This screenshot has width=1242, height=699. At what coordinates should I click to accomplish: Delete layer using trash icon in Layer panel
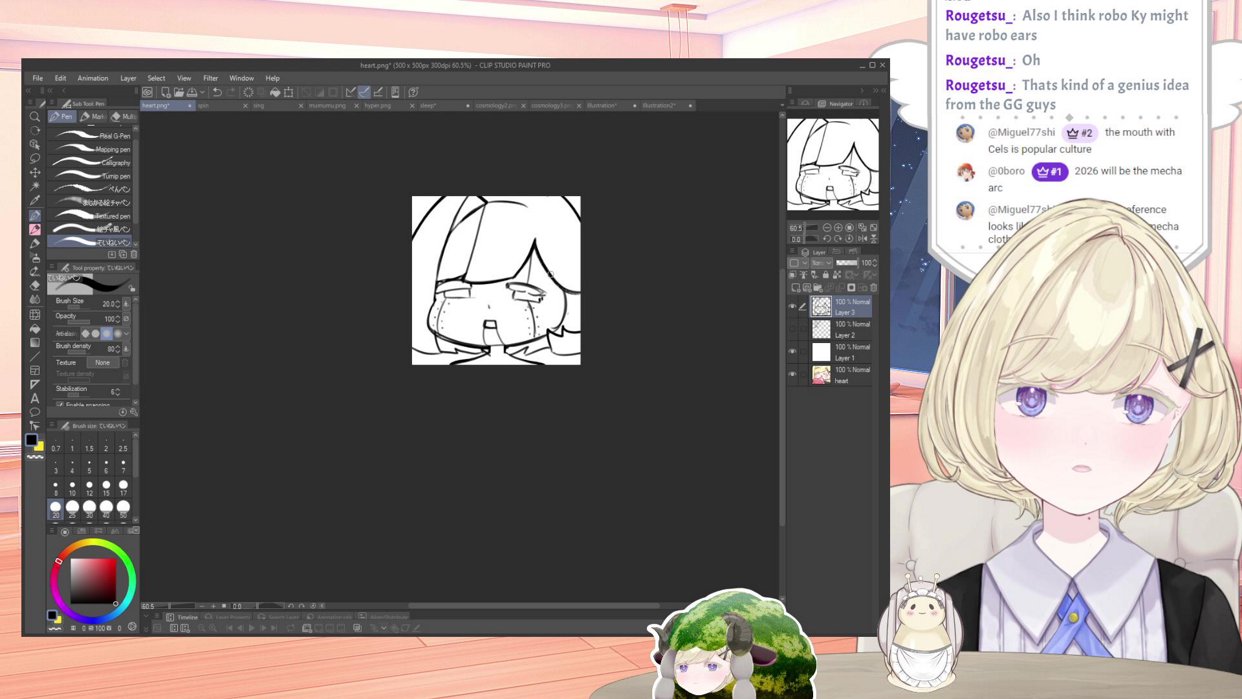[x=874, y=287]
